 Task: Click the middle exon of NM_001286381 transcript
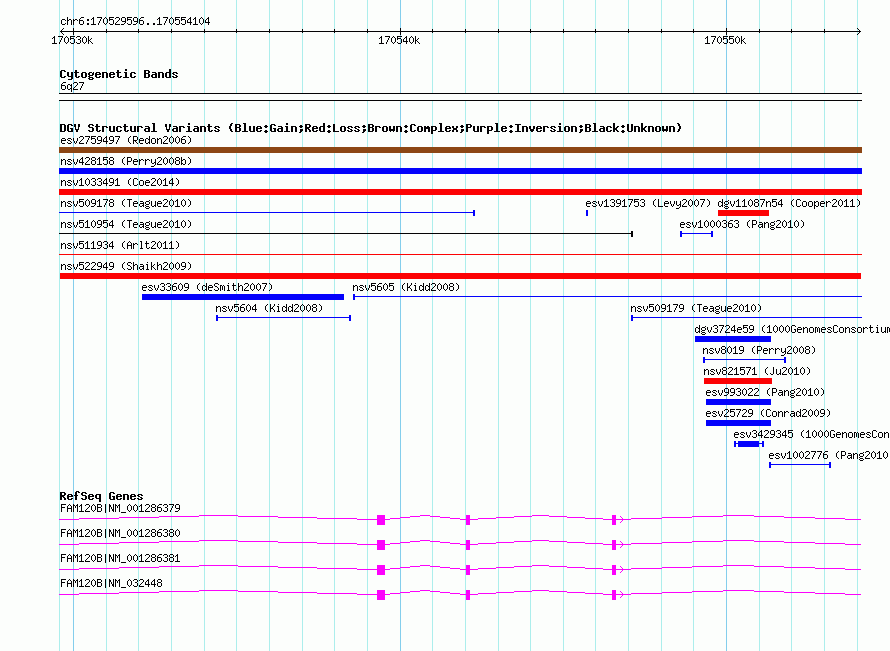pyautogui.click(x=468, y=570)
